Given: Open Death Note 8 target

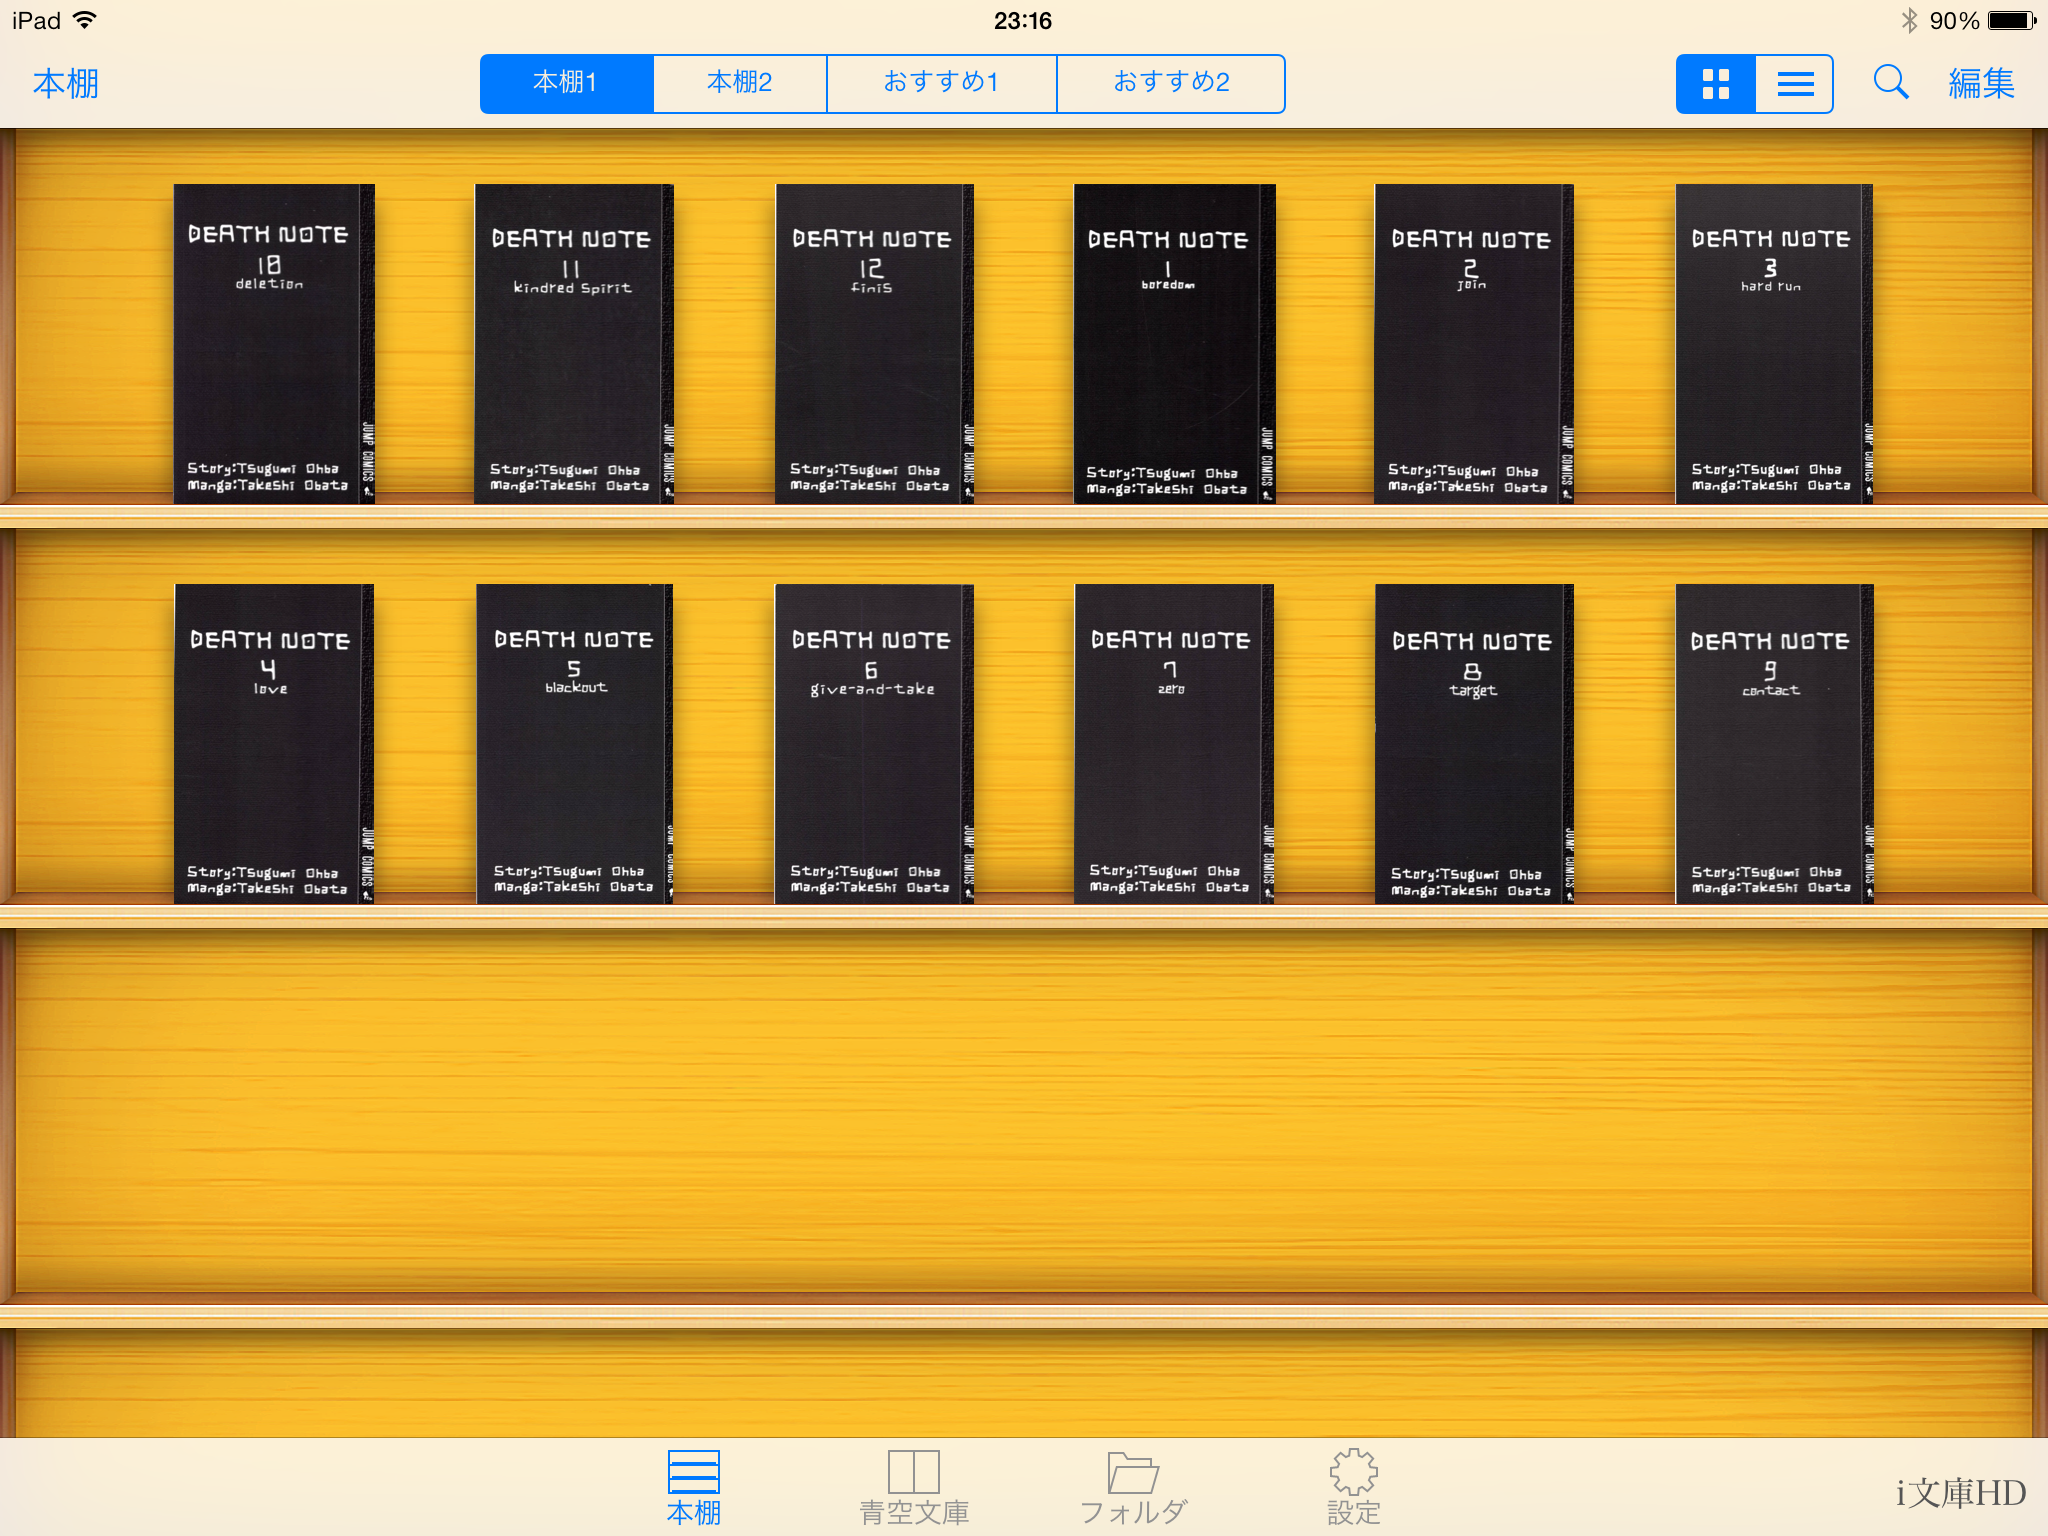Looking at the screenshot, I should 1474,744.
